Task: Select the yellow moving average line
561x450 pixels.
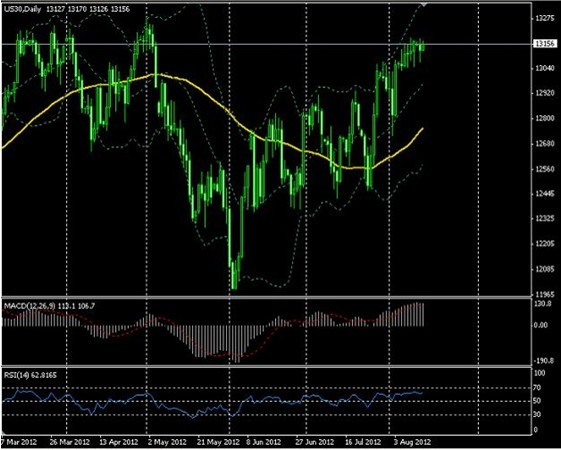Action: point(211,98)
